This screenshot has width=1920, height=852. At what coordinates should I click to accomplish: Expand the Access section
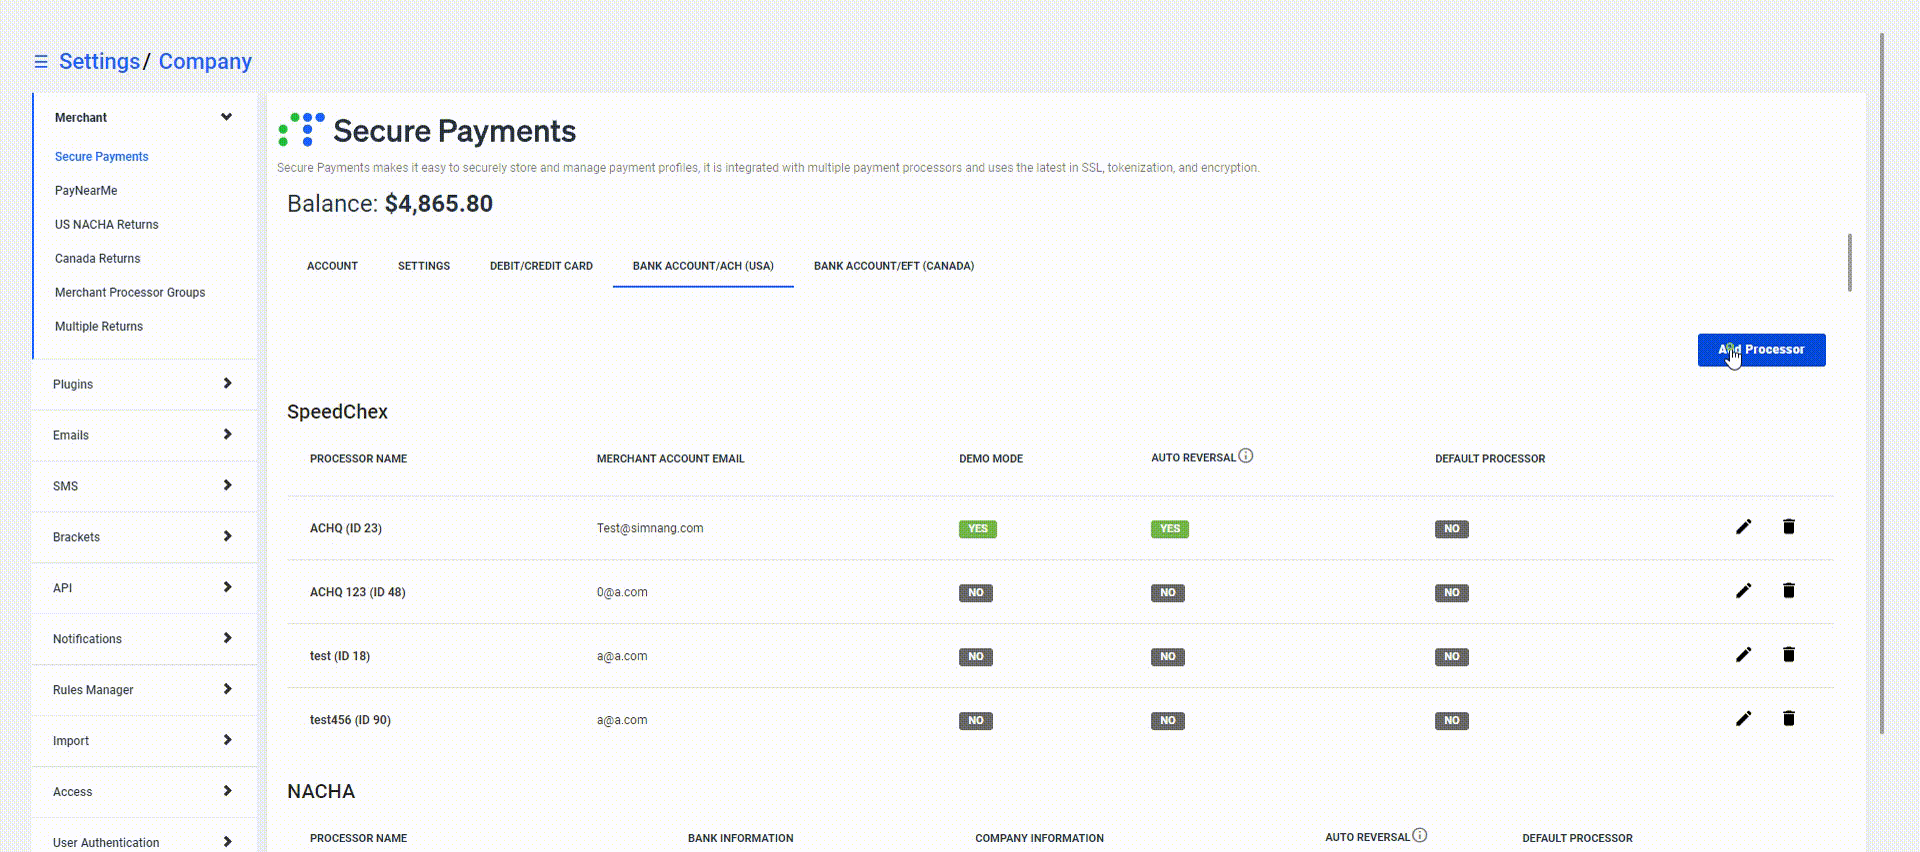pos(227,792)
